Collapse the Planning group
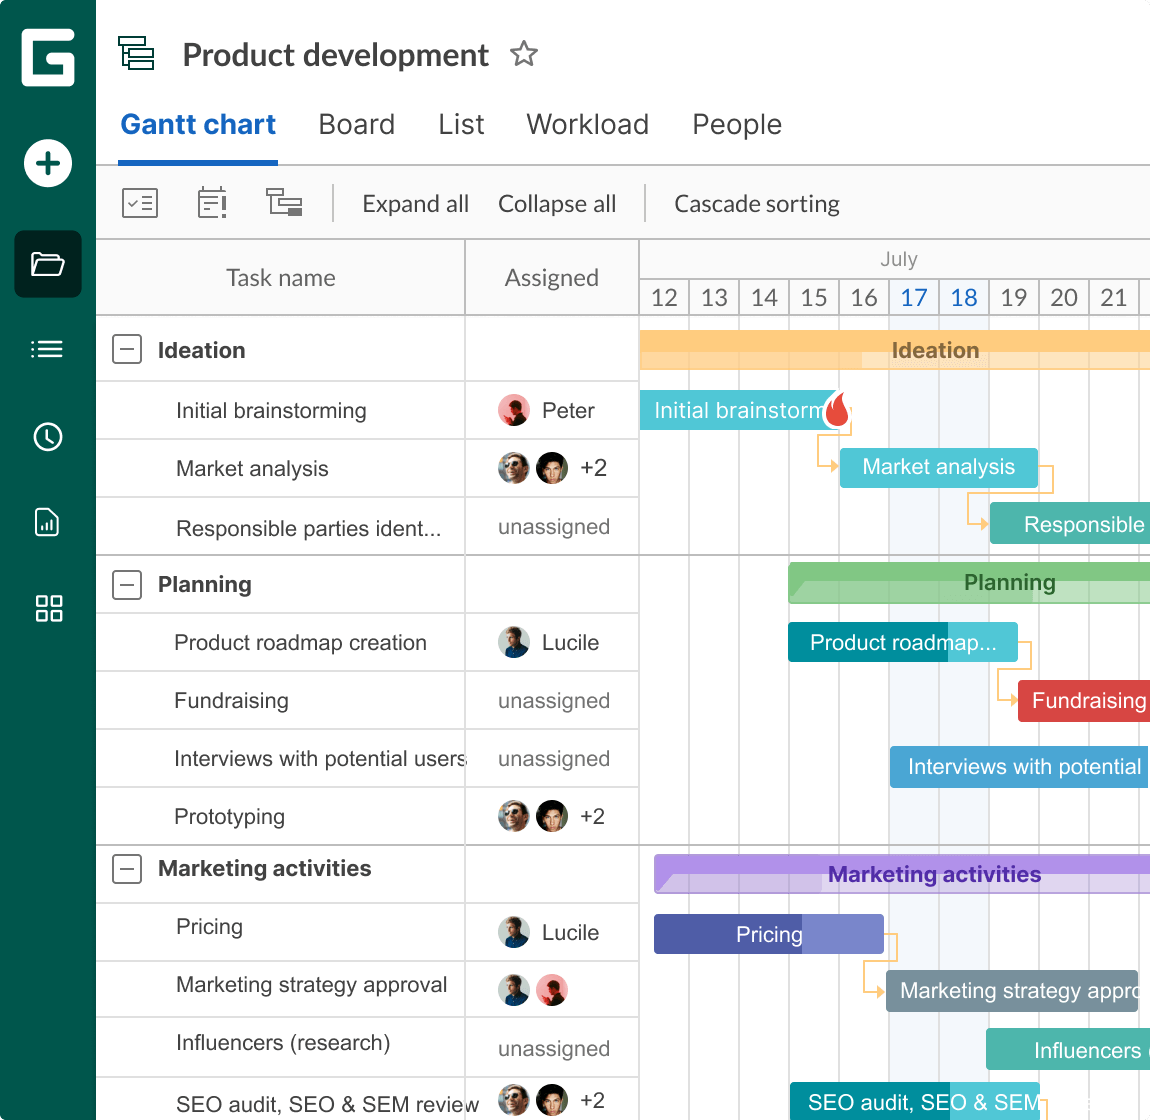 127,584
